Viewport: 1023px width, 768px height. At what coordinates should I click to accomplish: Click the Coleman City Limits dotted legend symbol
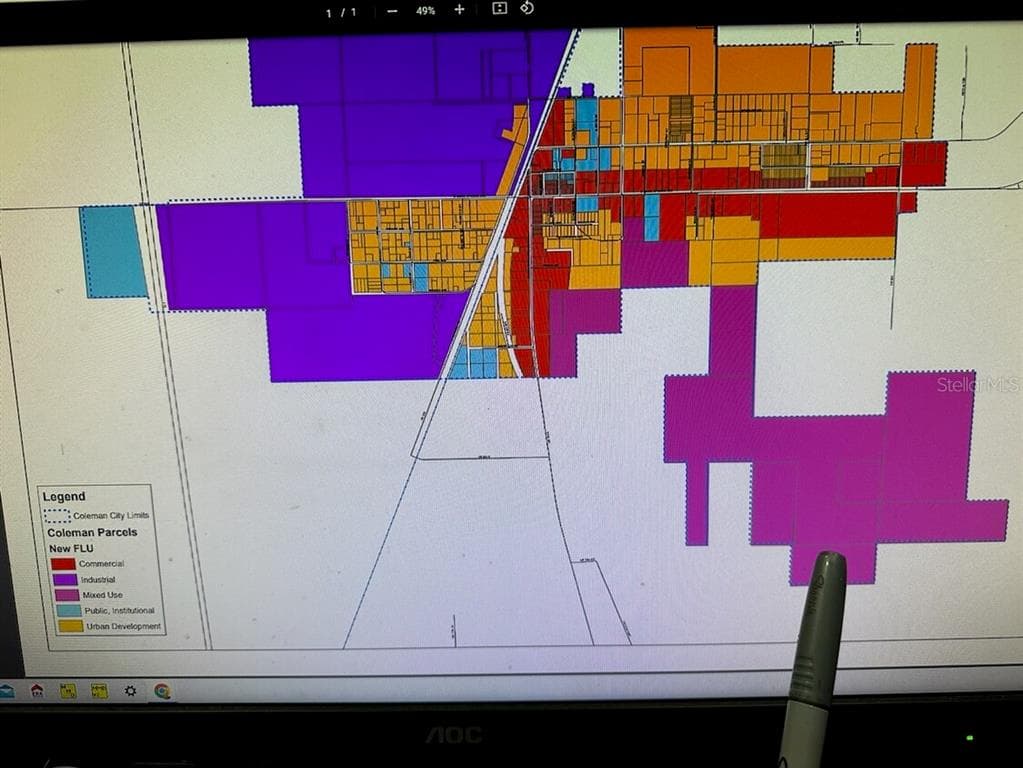[58, 516]
